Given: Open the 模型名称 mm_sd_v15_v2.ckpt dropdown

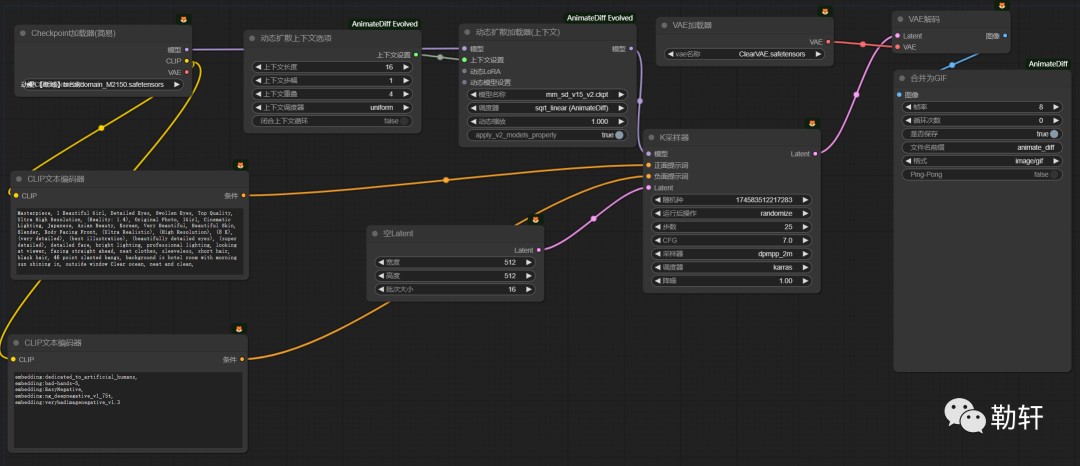Looking at the screenshot, I should [548, 94].
